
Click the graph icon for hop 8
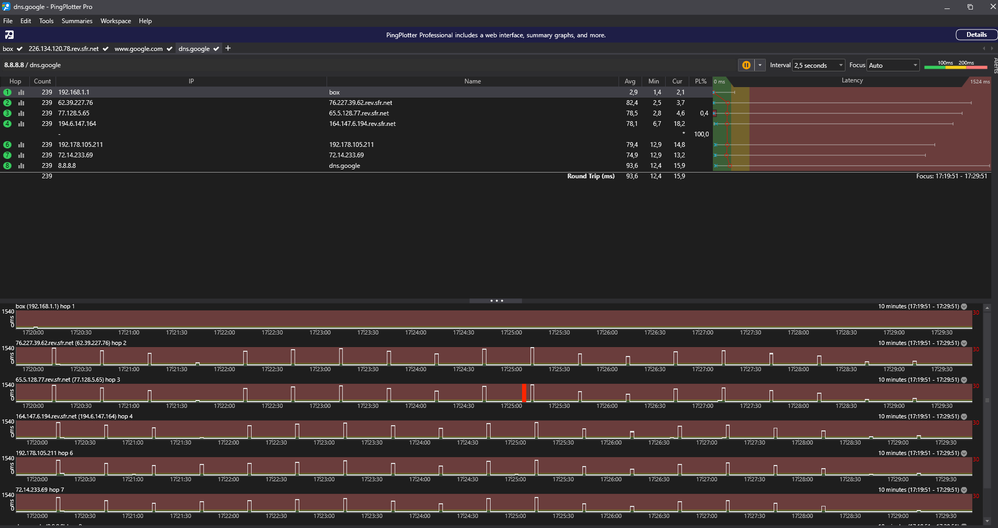[x=21, y=166]
